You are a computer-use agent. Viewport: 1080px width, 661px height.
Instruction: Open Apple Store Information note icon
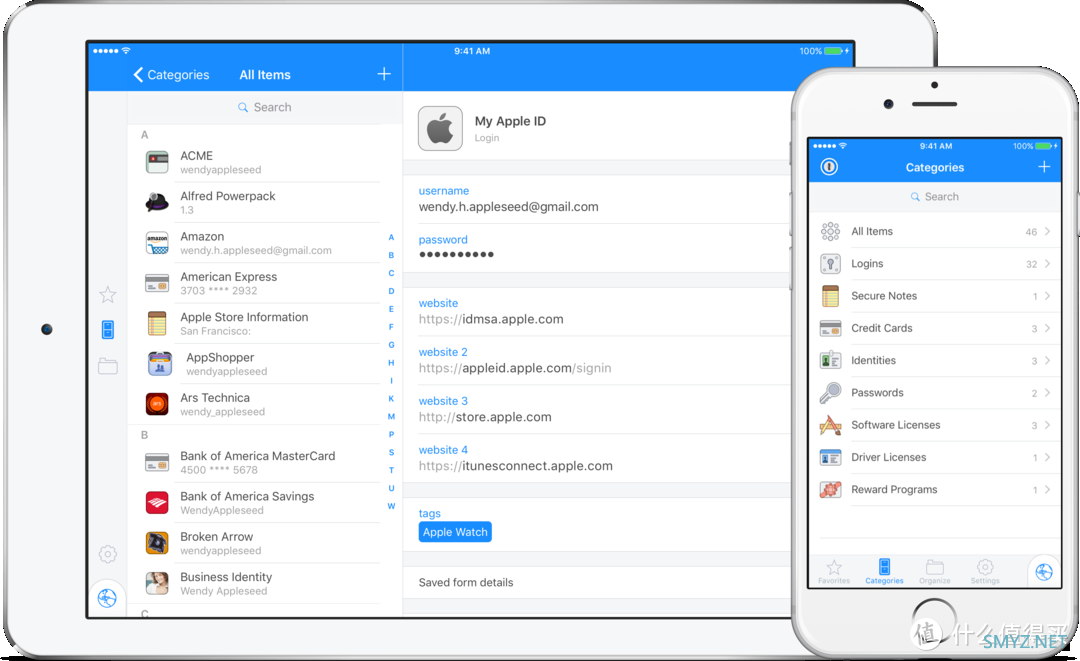(157, 323)
